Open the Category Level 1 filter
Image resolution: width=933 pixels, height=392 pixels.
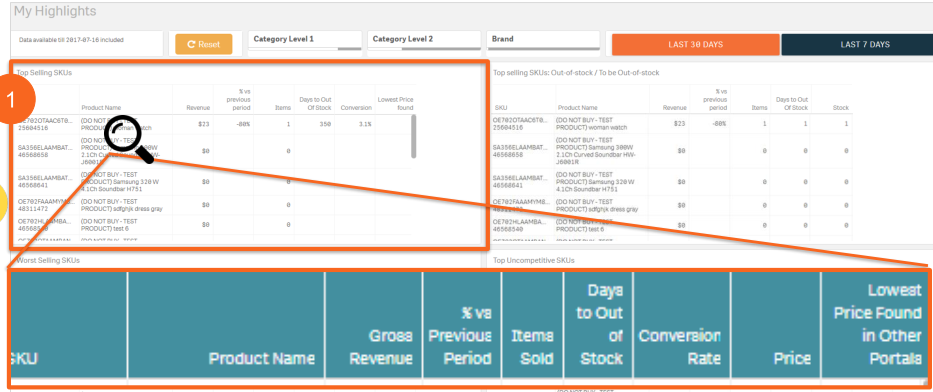304,42
